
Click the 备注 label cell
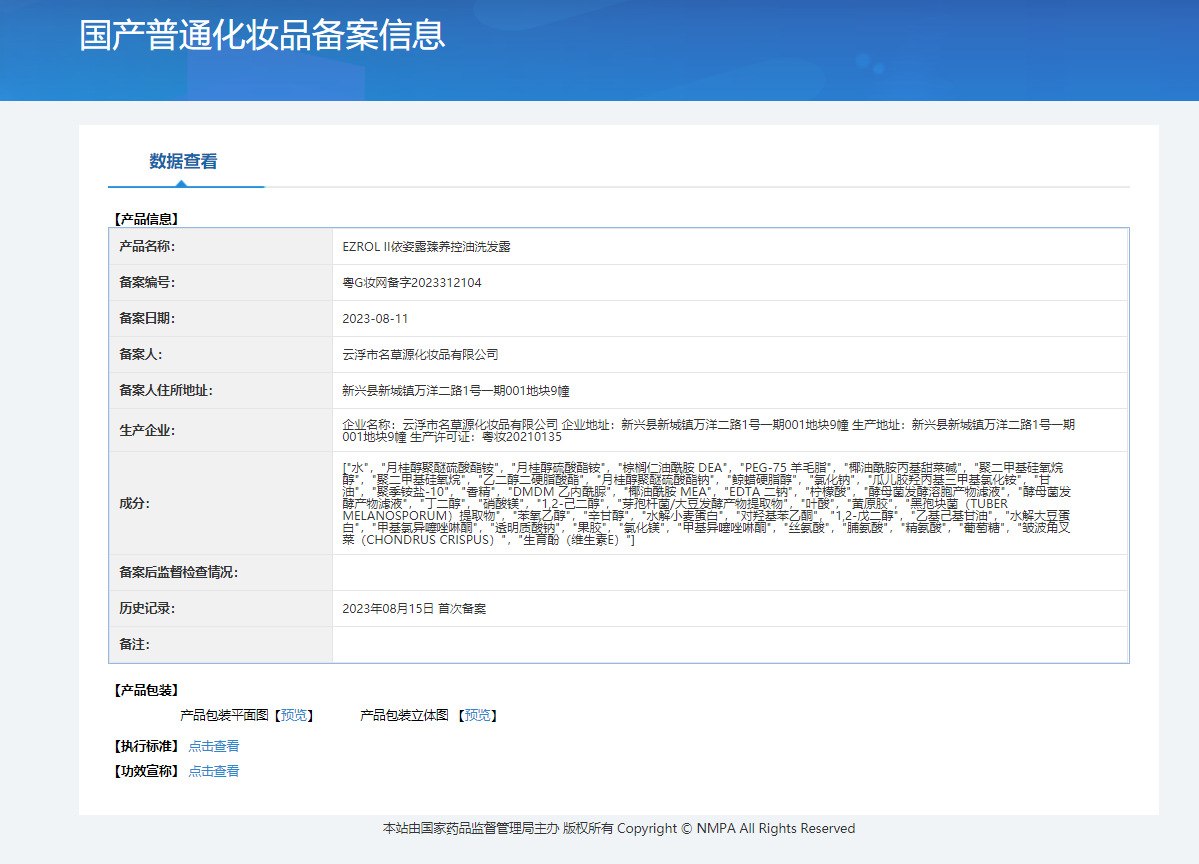pos(221,644)
